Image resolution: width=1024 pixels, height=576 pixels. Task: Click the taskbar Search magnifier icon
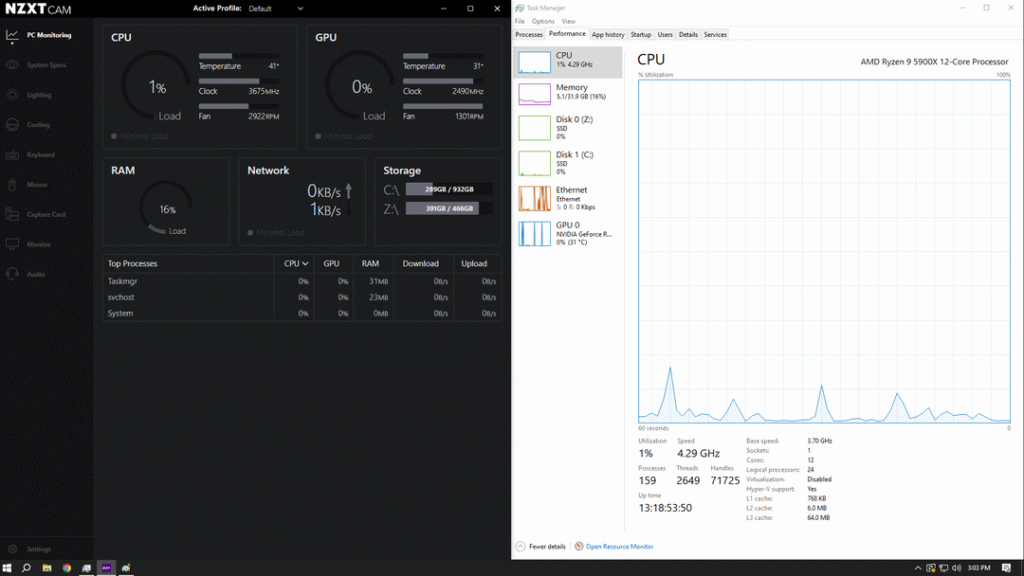point(27,568)
